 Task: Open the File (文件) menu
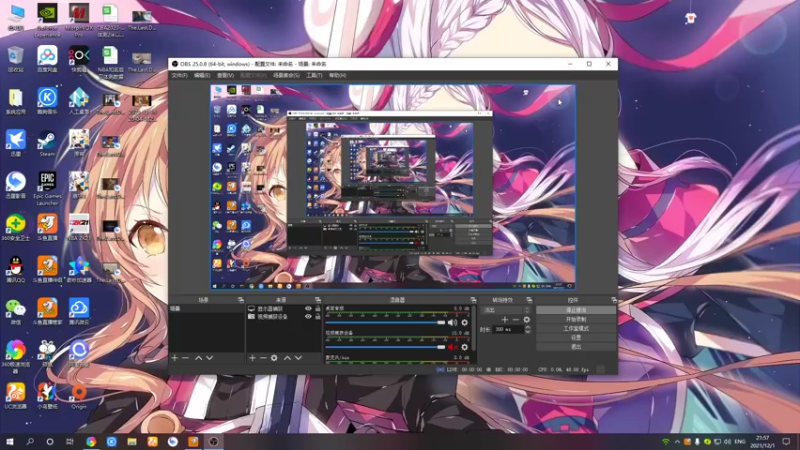tap(179, 76)
